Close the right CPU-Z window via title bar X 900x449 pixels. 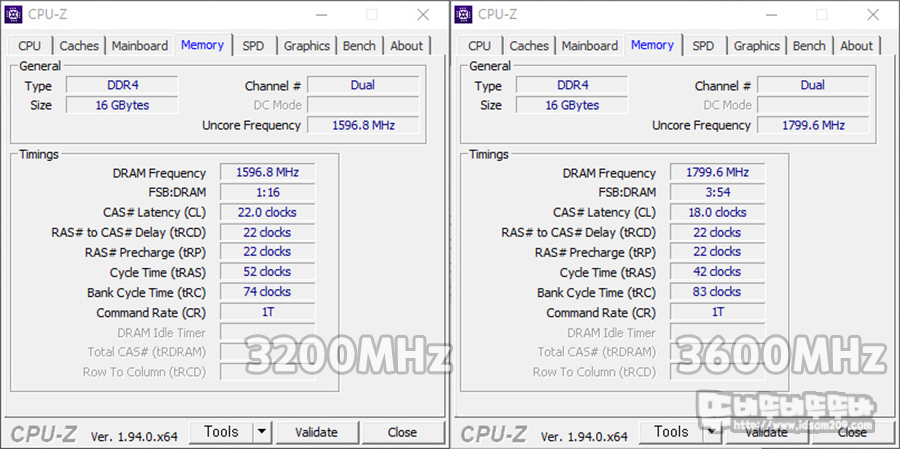pyautogui.click(x=873, y=15)
